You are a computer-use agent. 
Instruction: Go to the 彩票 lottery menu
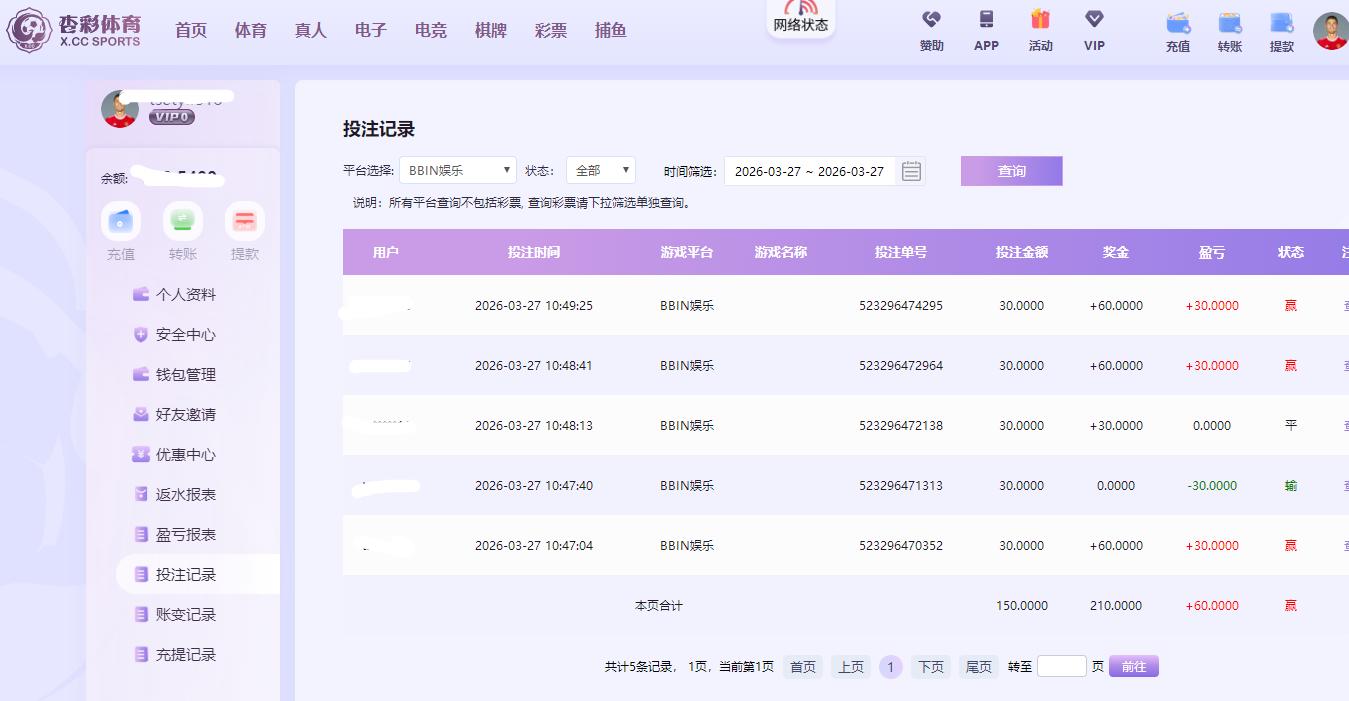click(x=551, y=30)
